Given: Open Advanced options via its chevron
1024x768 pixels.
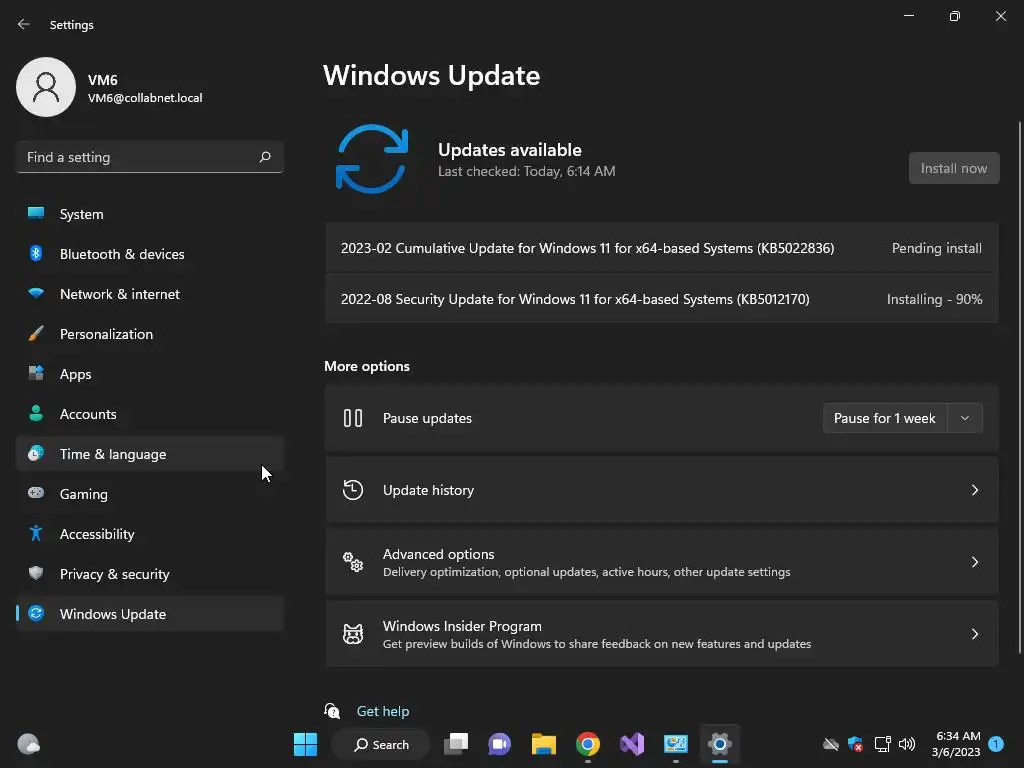Looking at the screenshot, I should [974, 562].
